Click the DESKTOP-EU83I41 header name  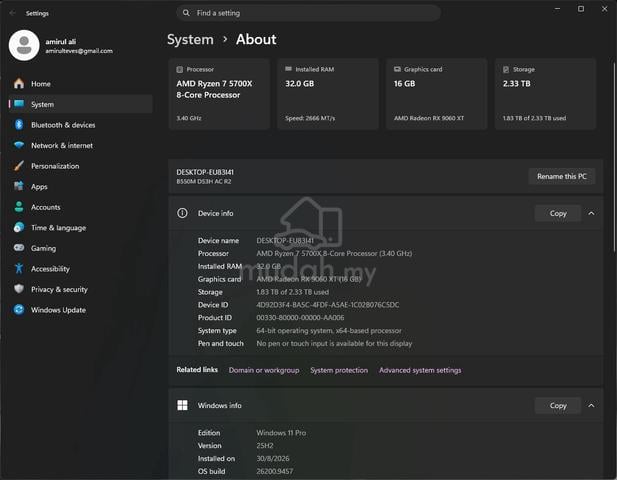tap(205, 172)
